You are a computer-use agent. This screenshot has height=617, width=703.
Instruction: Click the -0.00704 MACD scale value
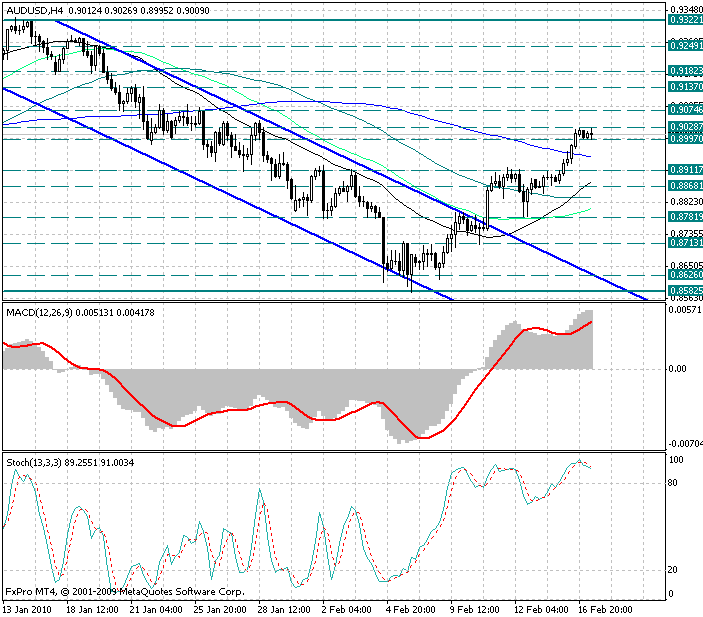pos(686,444)
